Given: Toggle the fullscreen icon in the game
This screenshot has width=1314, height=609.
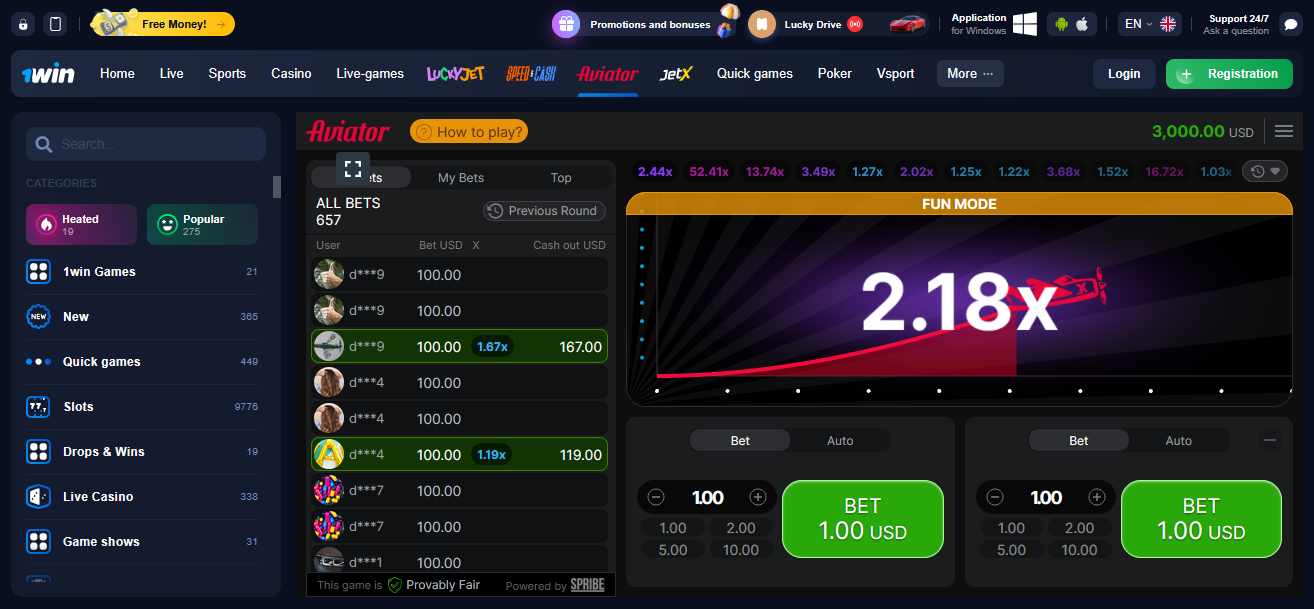Looking at the screenshot, I should click(x=353, y=168).
